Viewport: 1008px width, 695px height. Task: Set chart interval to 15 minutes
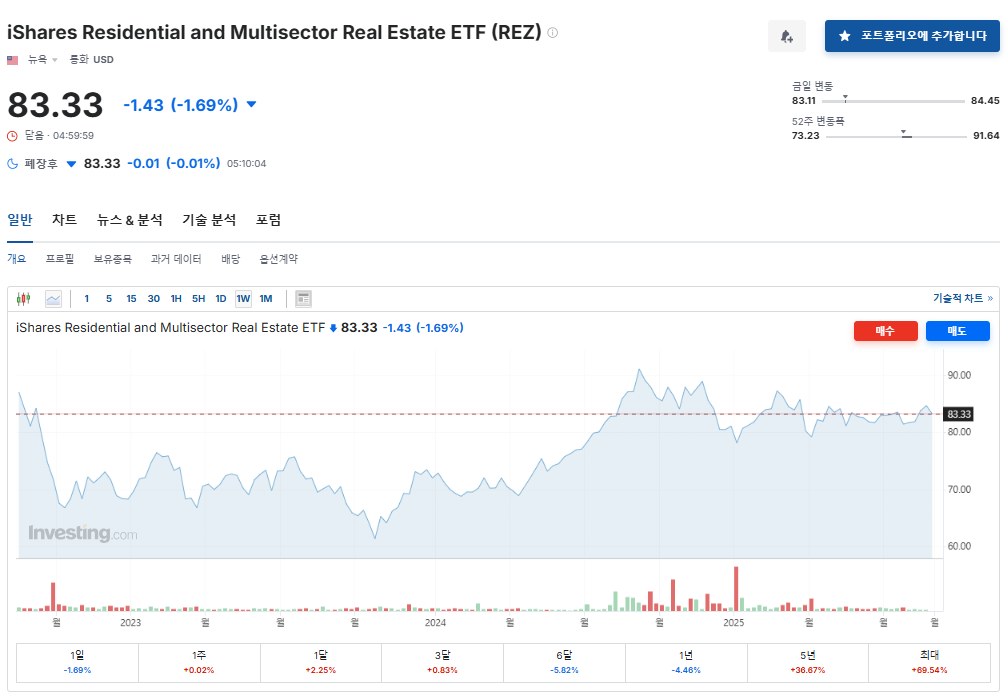pyautogui.click(x=131, y=298)
